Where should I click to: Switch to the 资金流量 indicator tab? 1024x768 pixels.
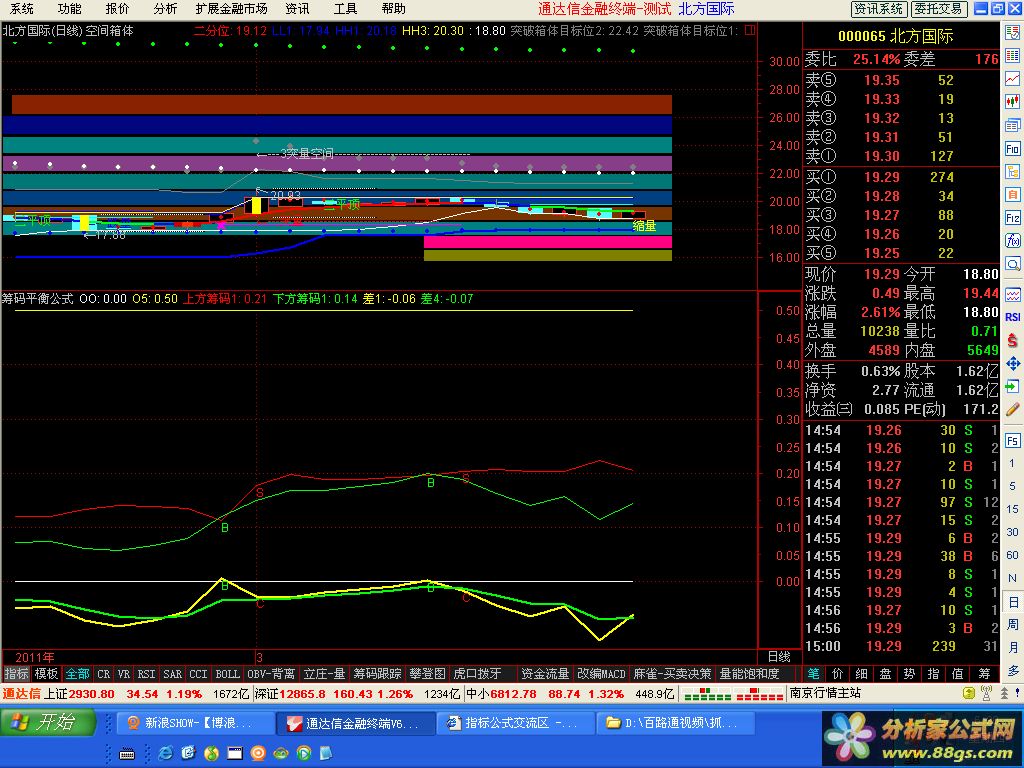pos(545,673)
